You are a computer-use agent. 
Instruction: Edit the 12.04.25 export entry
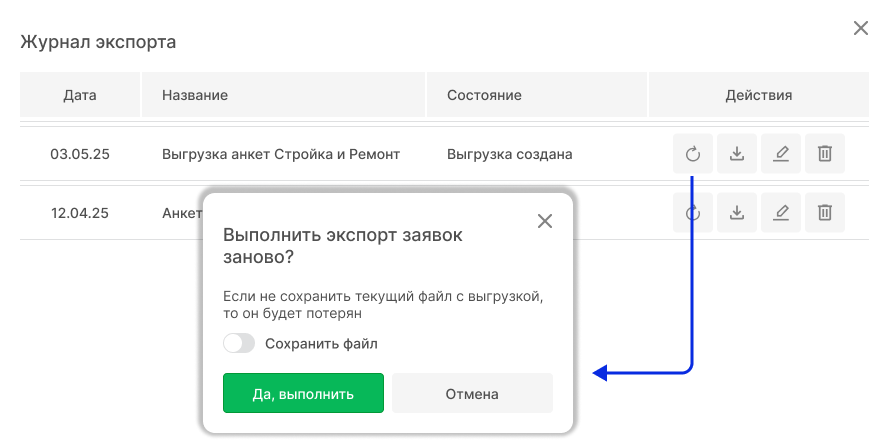[x=781, y=212]
